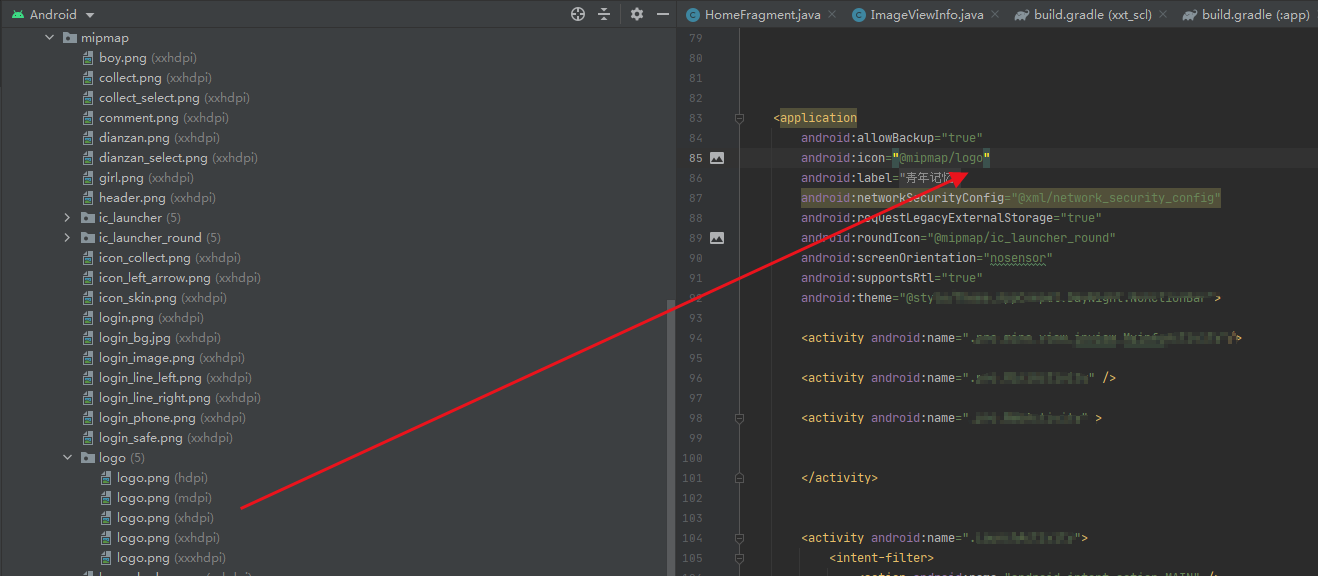Select logo.png (xhdpi) file
The image size is (1318, 576).
coord(165,518)
